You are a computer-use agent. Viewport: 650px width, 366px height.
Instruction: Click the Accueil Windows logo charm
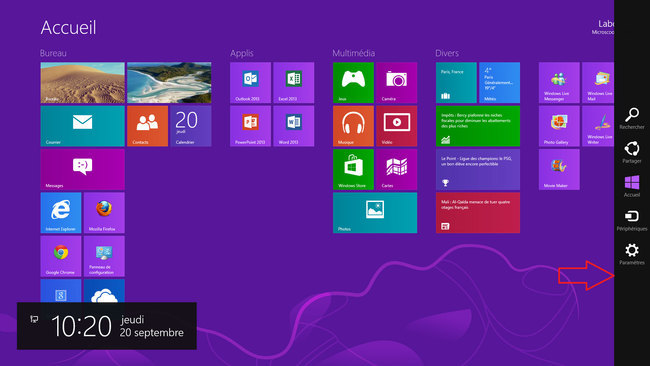pos(632,186)
